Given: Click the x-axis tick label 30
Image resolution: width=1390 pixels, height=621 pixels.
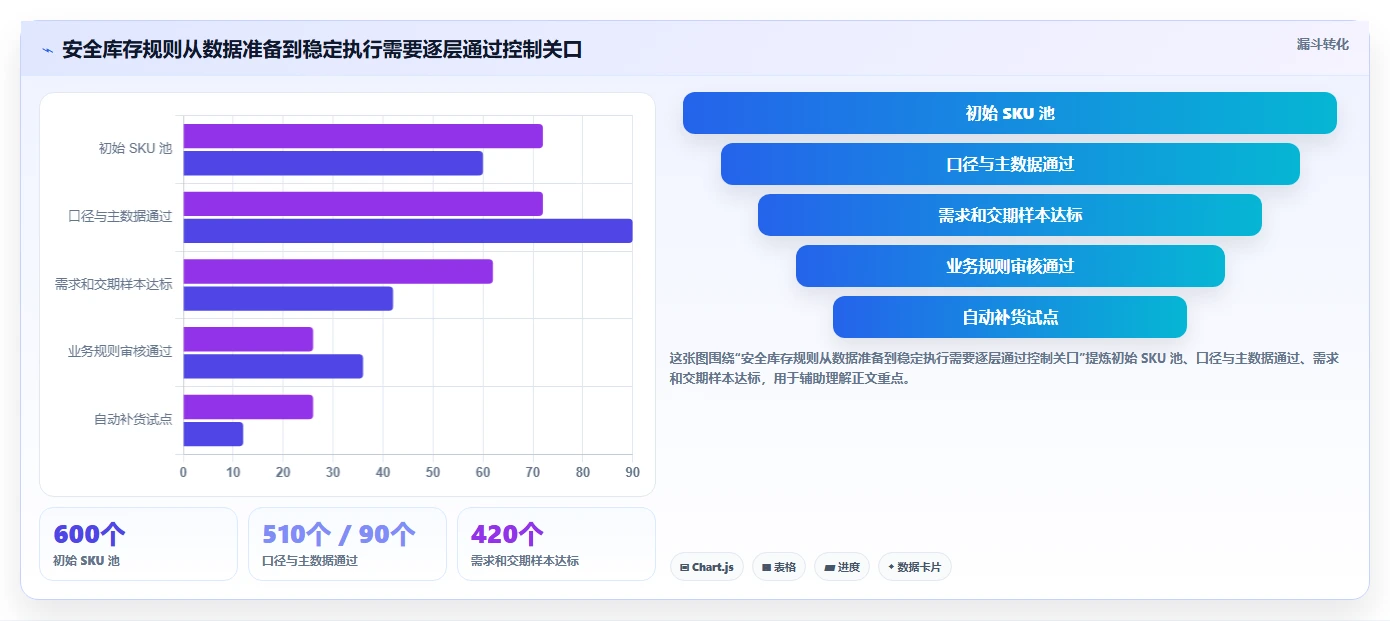Looking at the screenshot, I should (x=333, y=472).
